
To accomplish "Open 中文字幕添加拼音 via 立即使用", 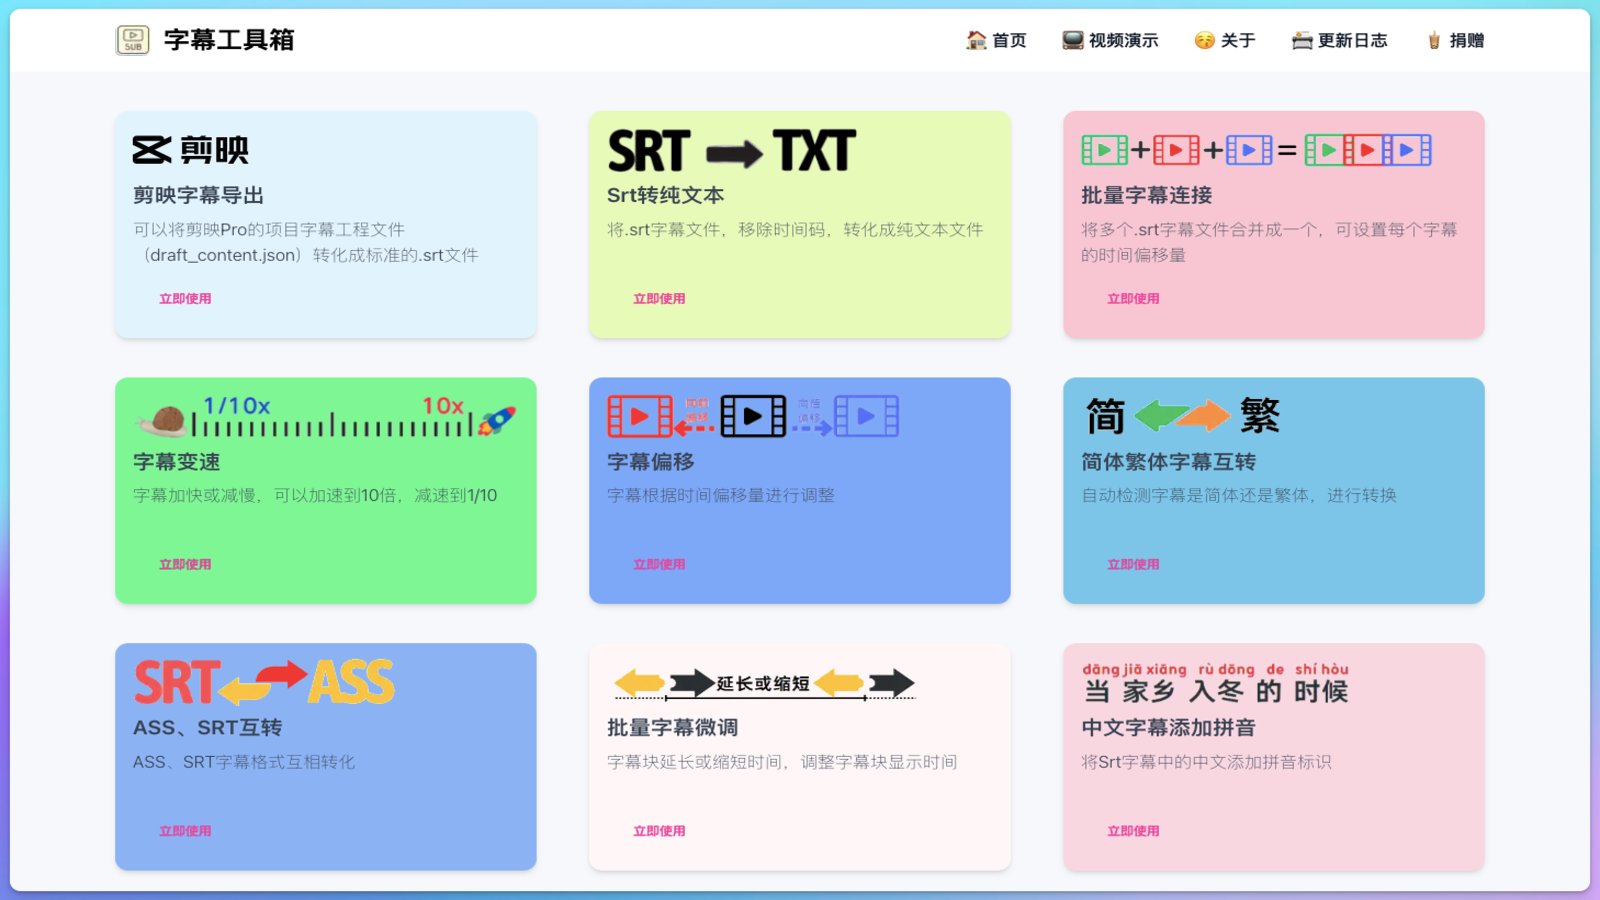I will pyautogui.click(x=1132, y=830).
